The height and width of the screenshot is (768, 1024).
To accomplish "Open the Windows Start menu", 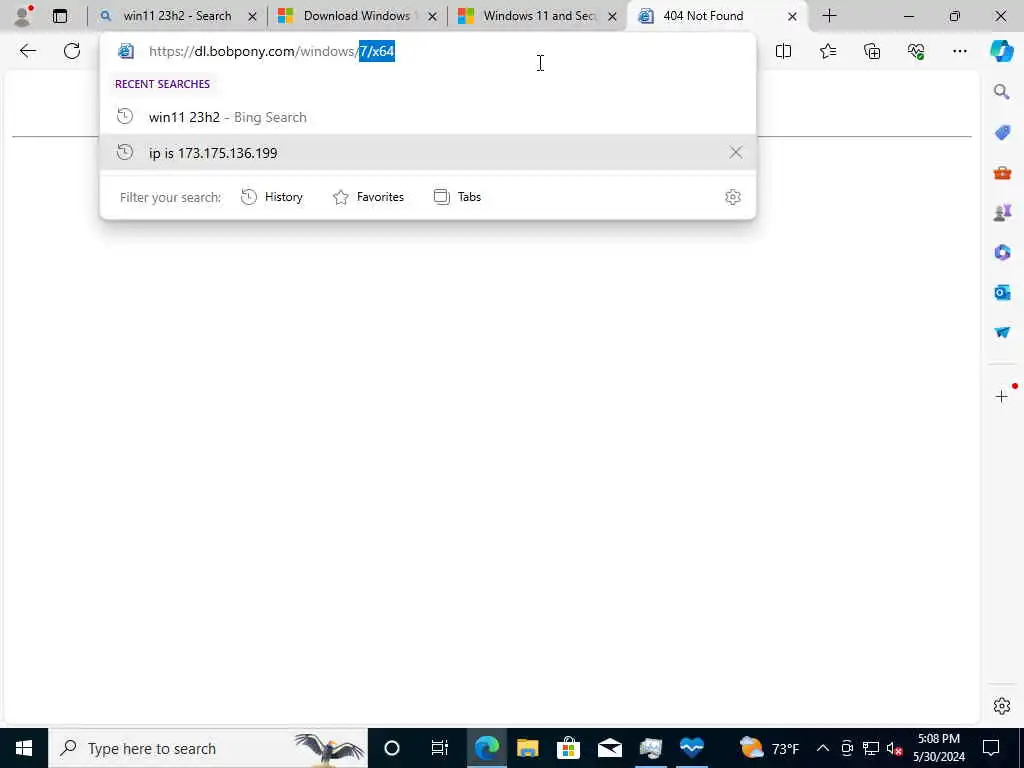I will [24, 748].
